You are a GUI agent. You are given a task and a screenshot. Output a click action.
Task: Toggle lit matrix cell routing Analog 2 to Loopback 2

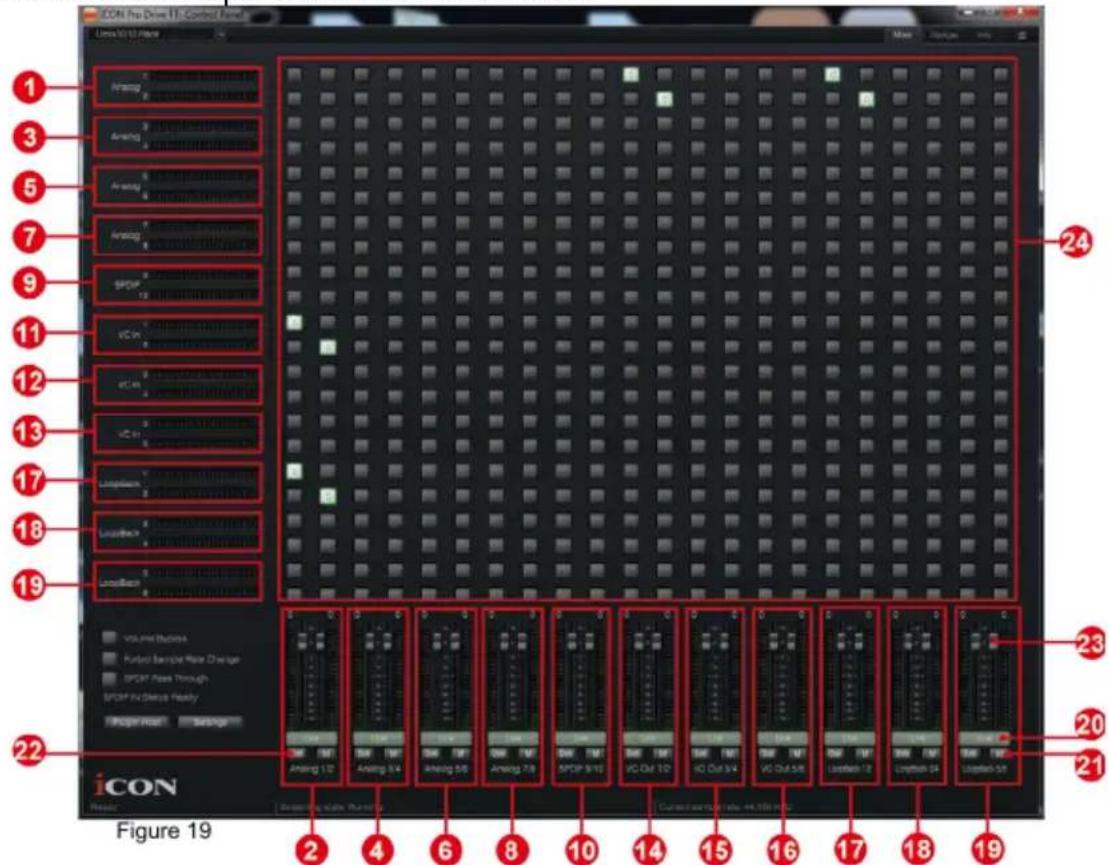[866, 99]
